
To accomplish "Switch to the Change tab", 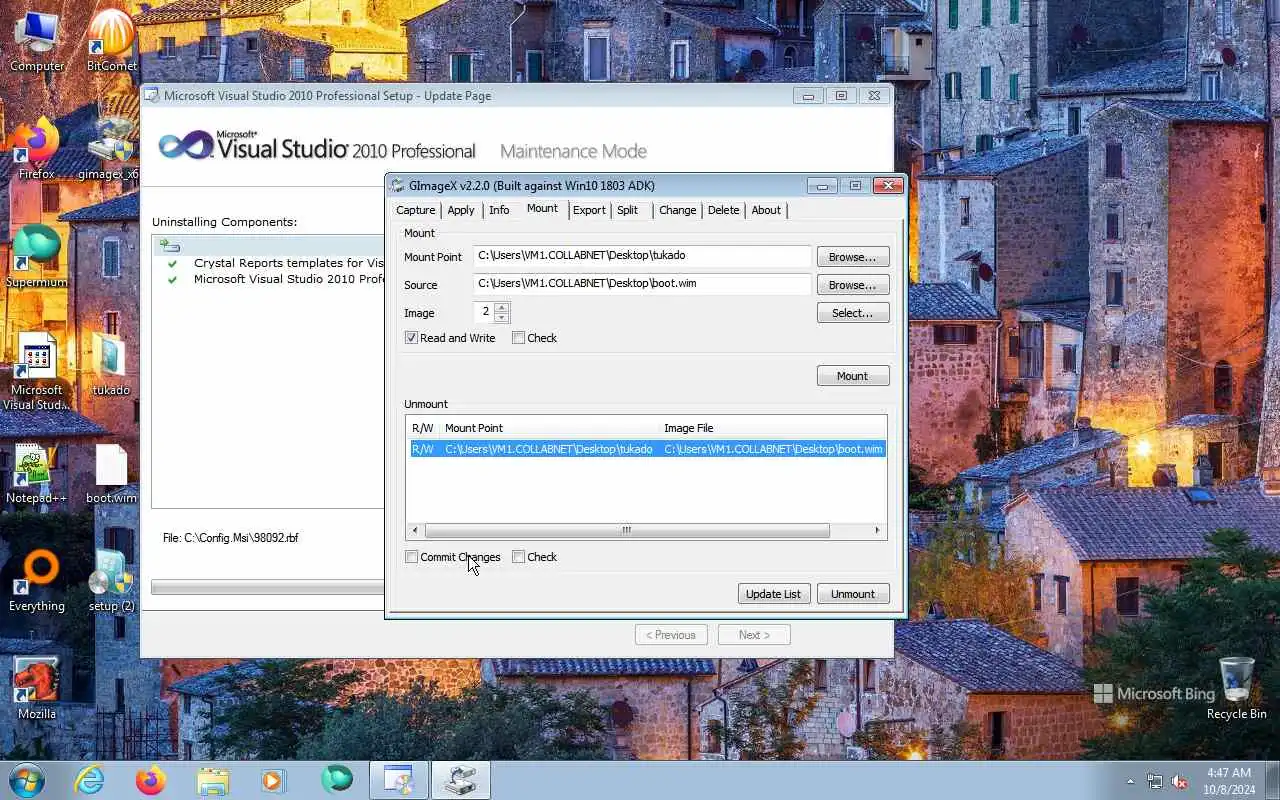I will (x=677, y=210).
